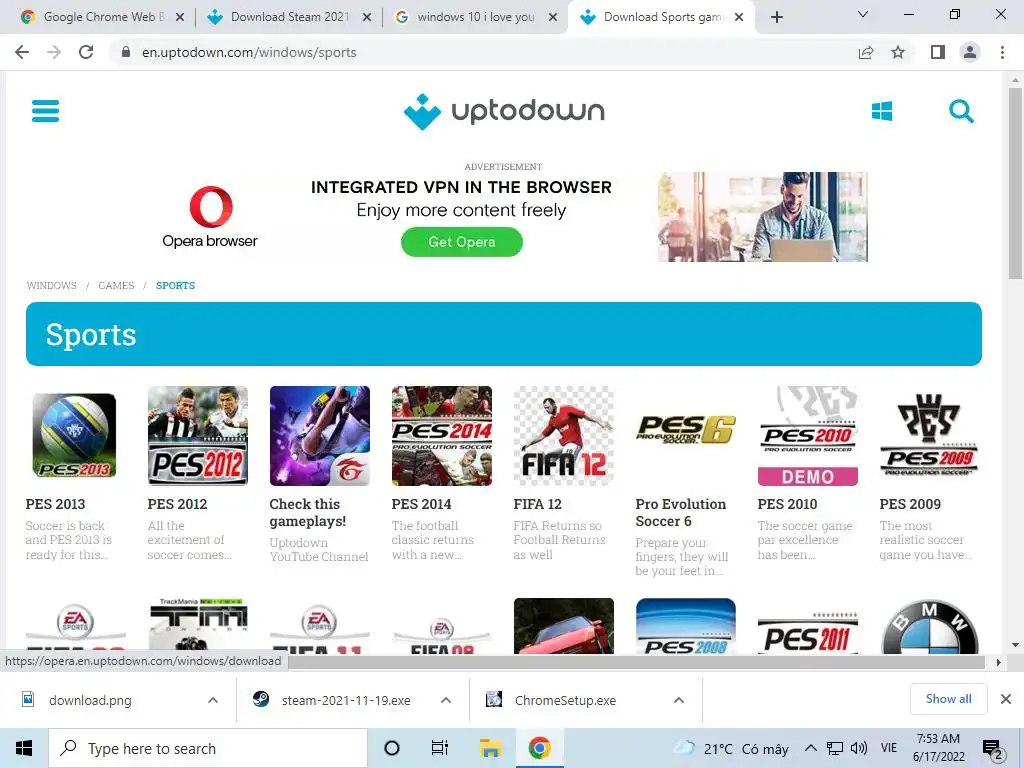Open PES 6 logo thumbnail

[686, 430]
